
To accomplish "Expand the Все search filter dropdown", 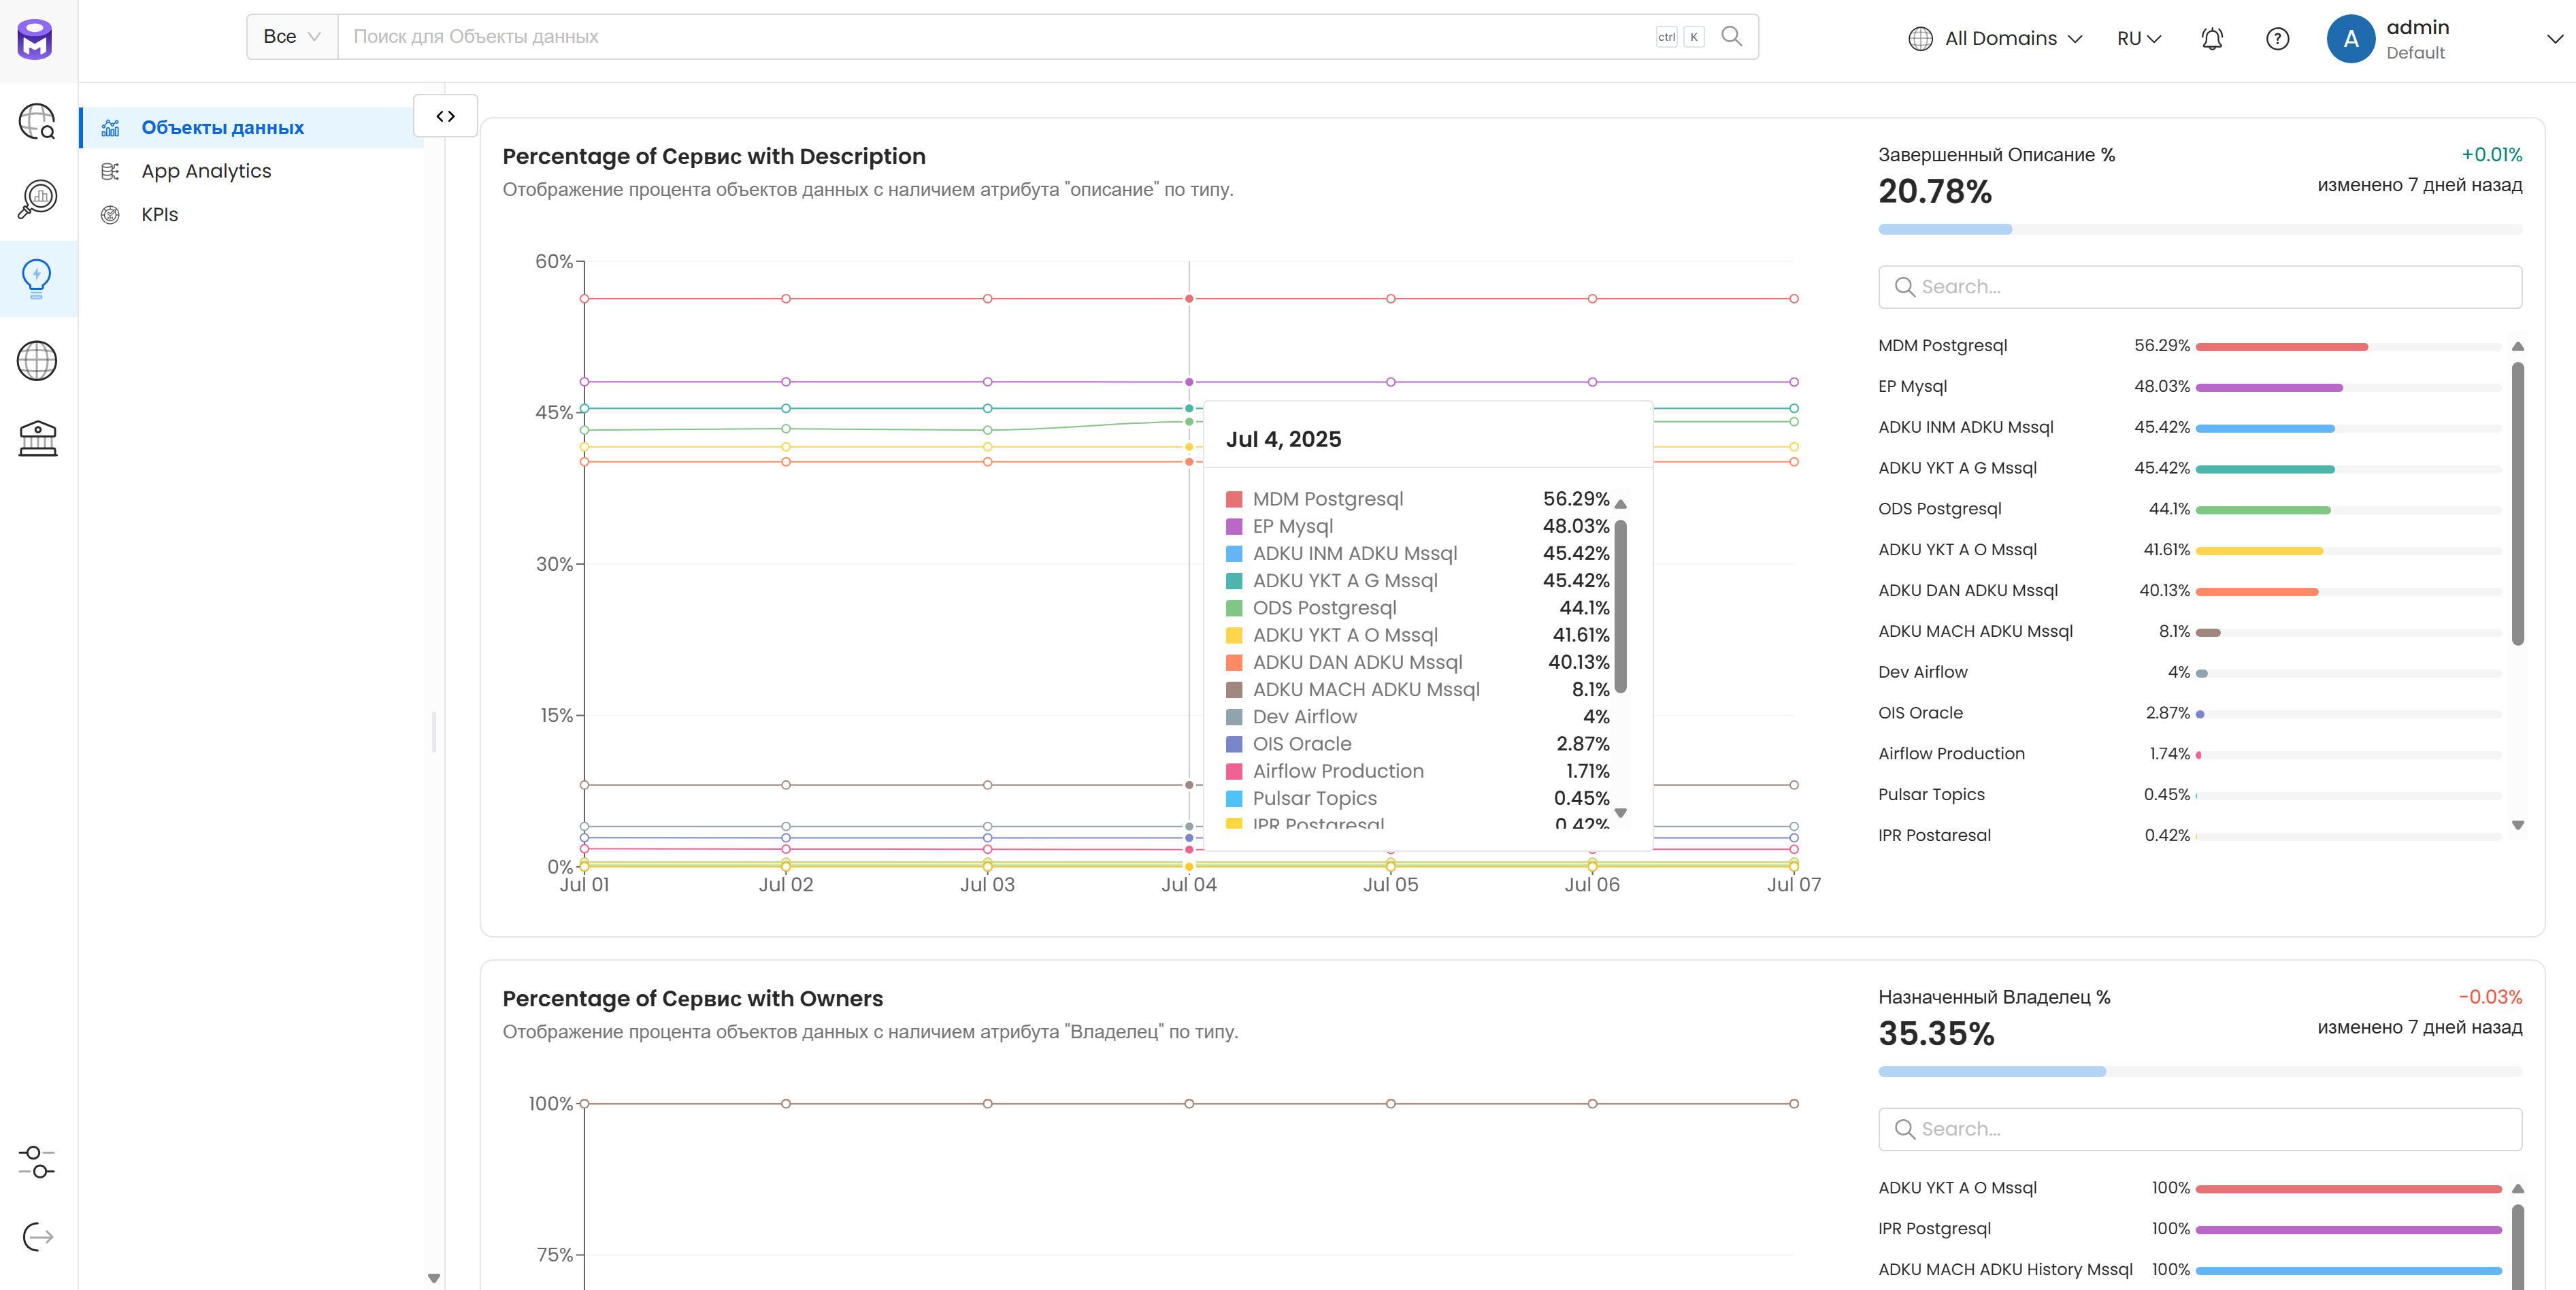I will pos(291,37).
